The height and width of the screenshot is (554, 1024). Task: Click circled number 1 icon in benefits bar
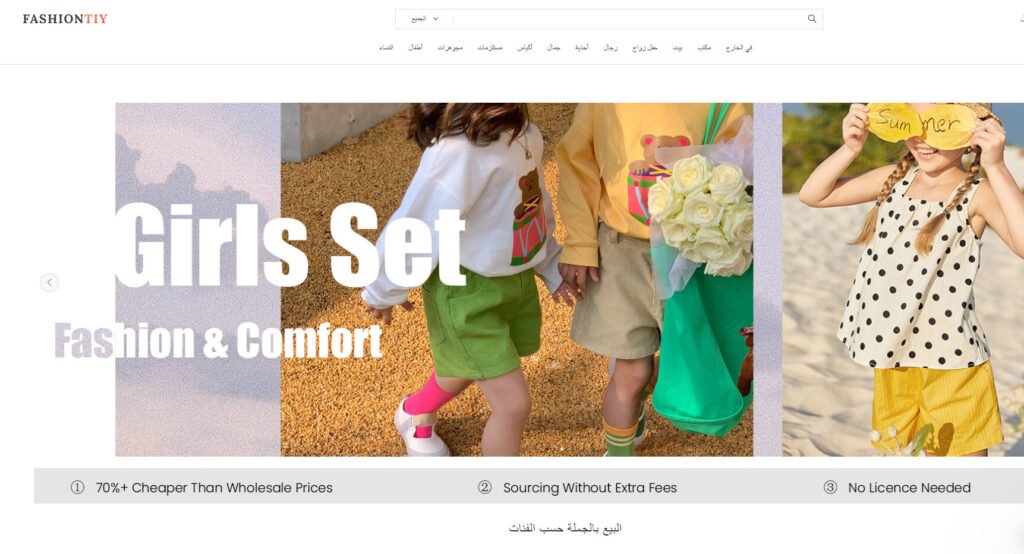(77, 487)
